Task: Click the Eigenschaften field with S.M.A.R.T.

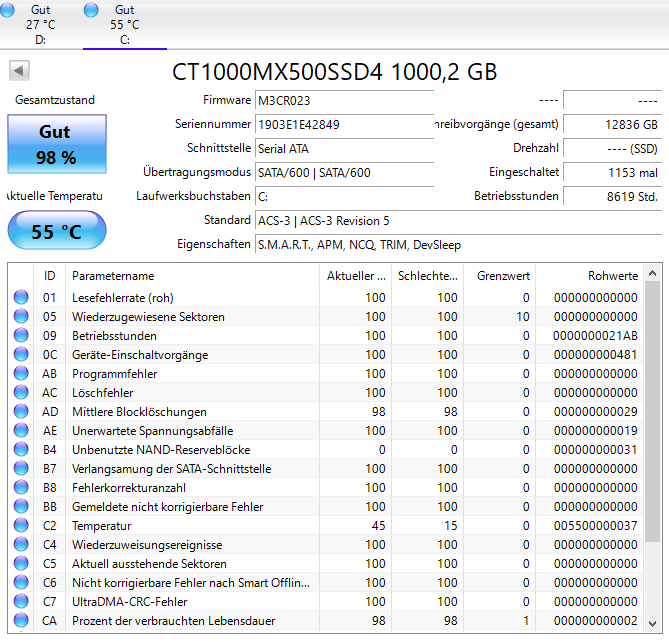Action: point(458,245)
